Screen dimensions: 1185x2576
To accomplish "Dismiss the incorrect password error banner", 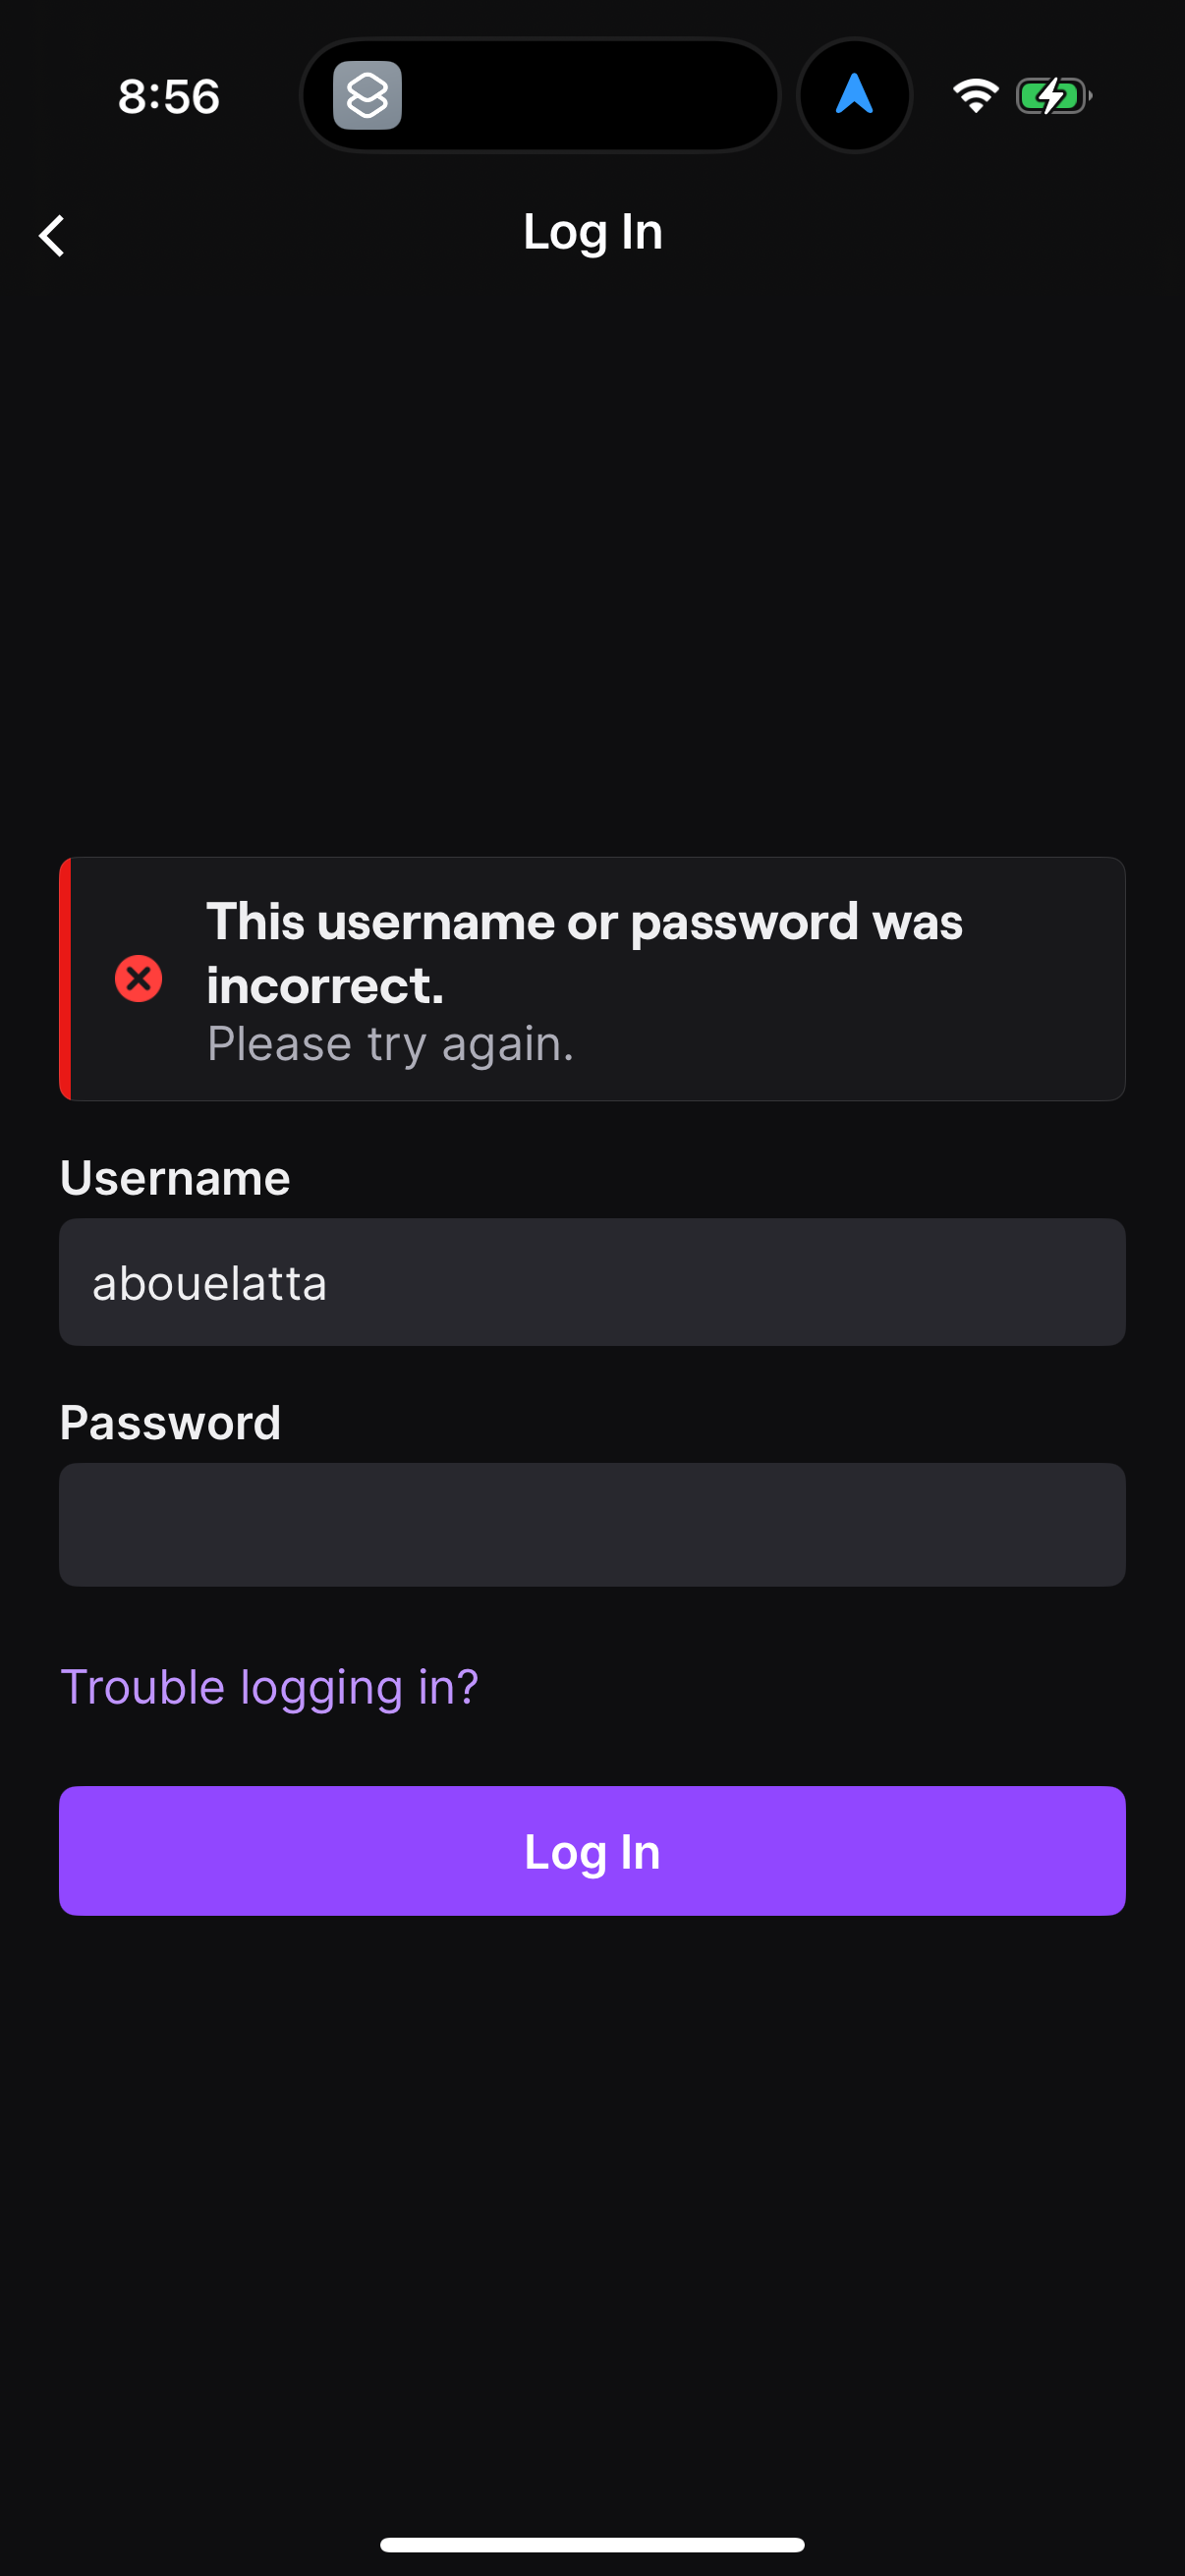I will [592, 978].
